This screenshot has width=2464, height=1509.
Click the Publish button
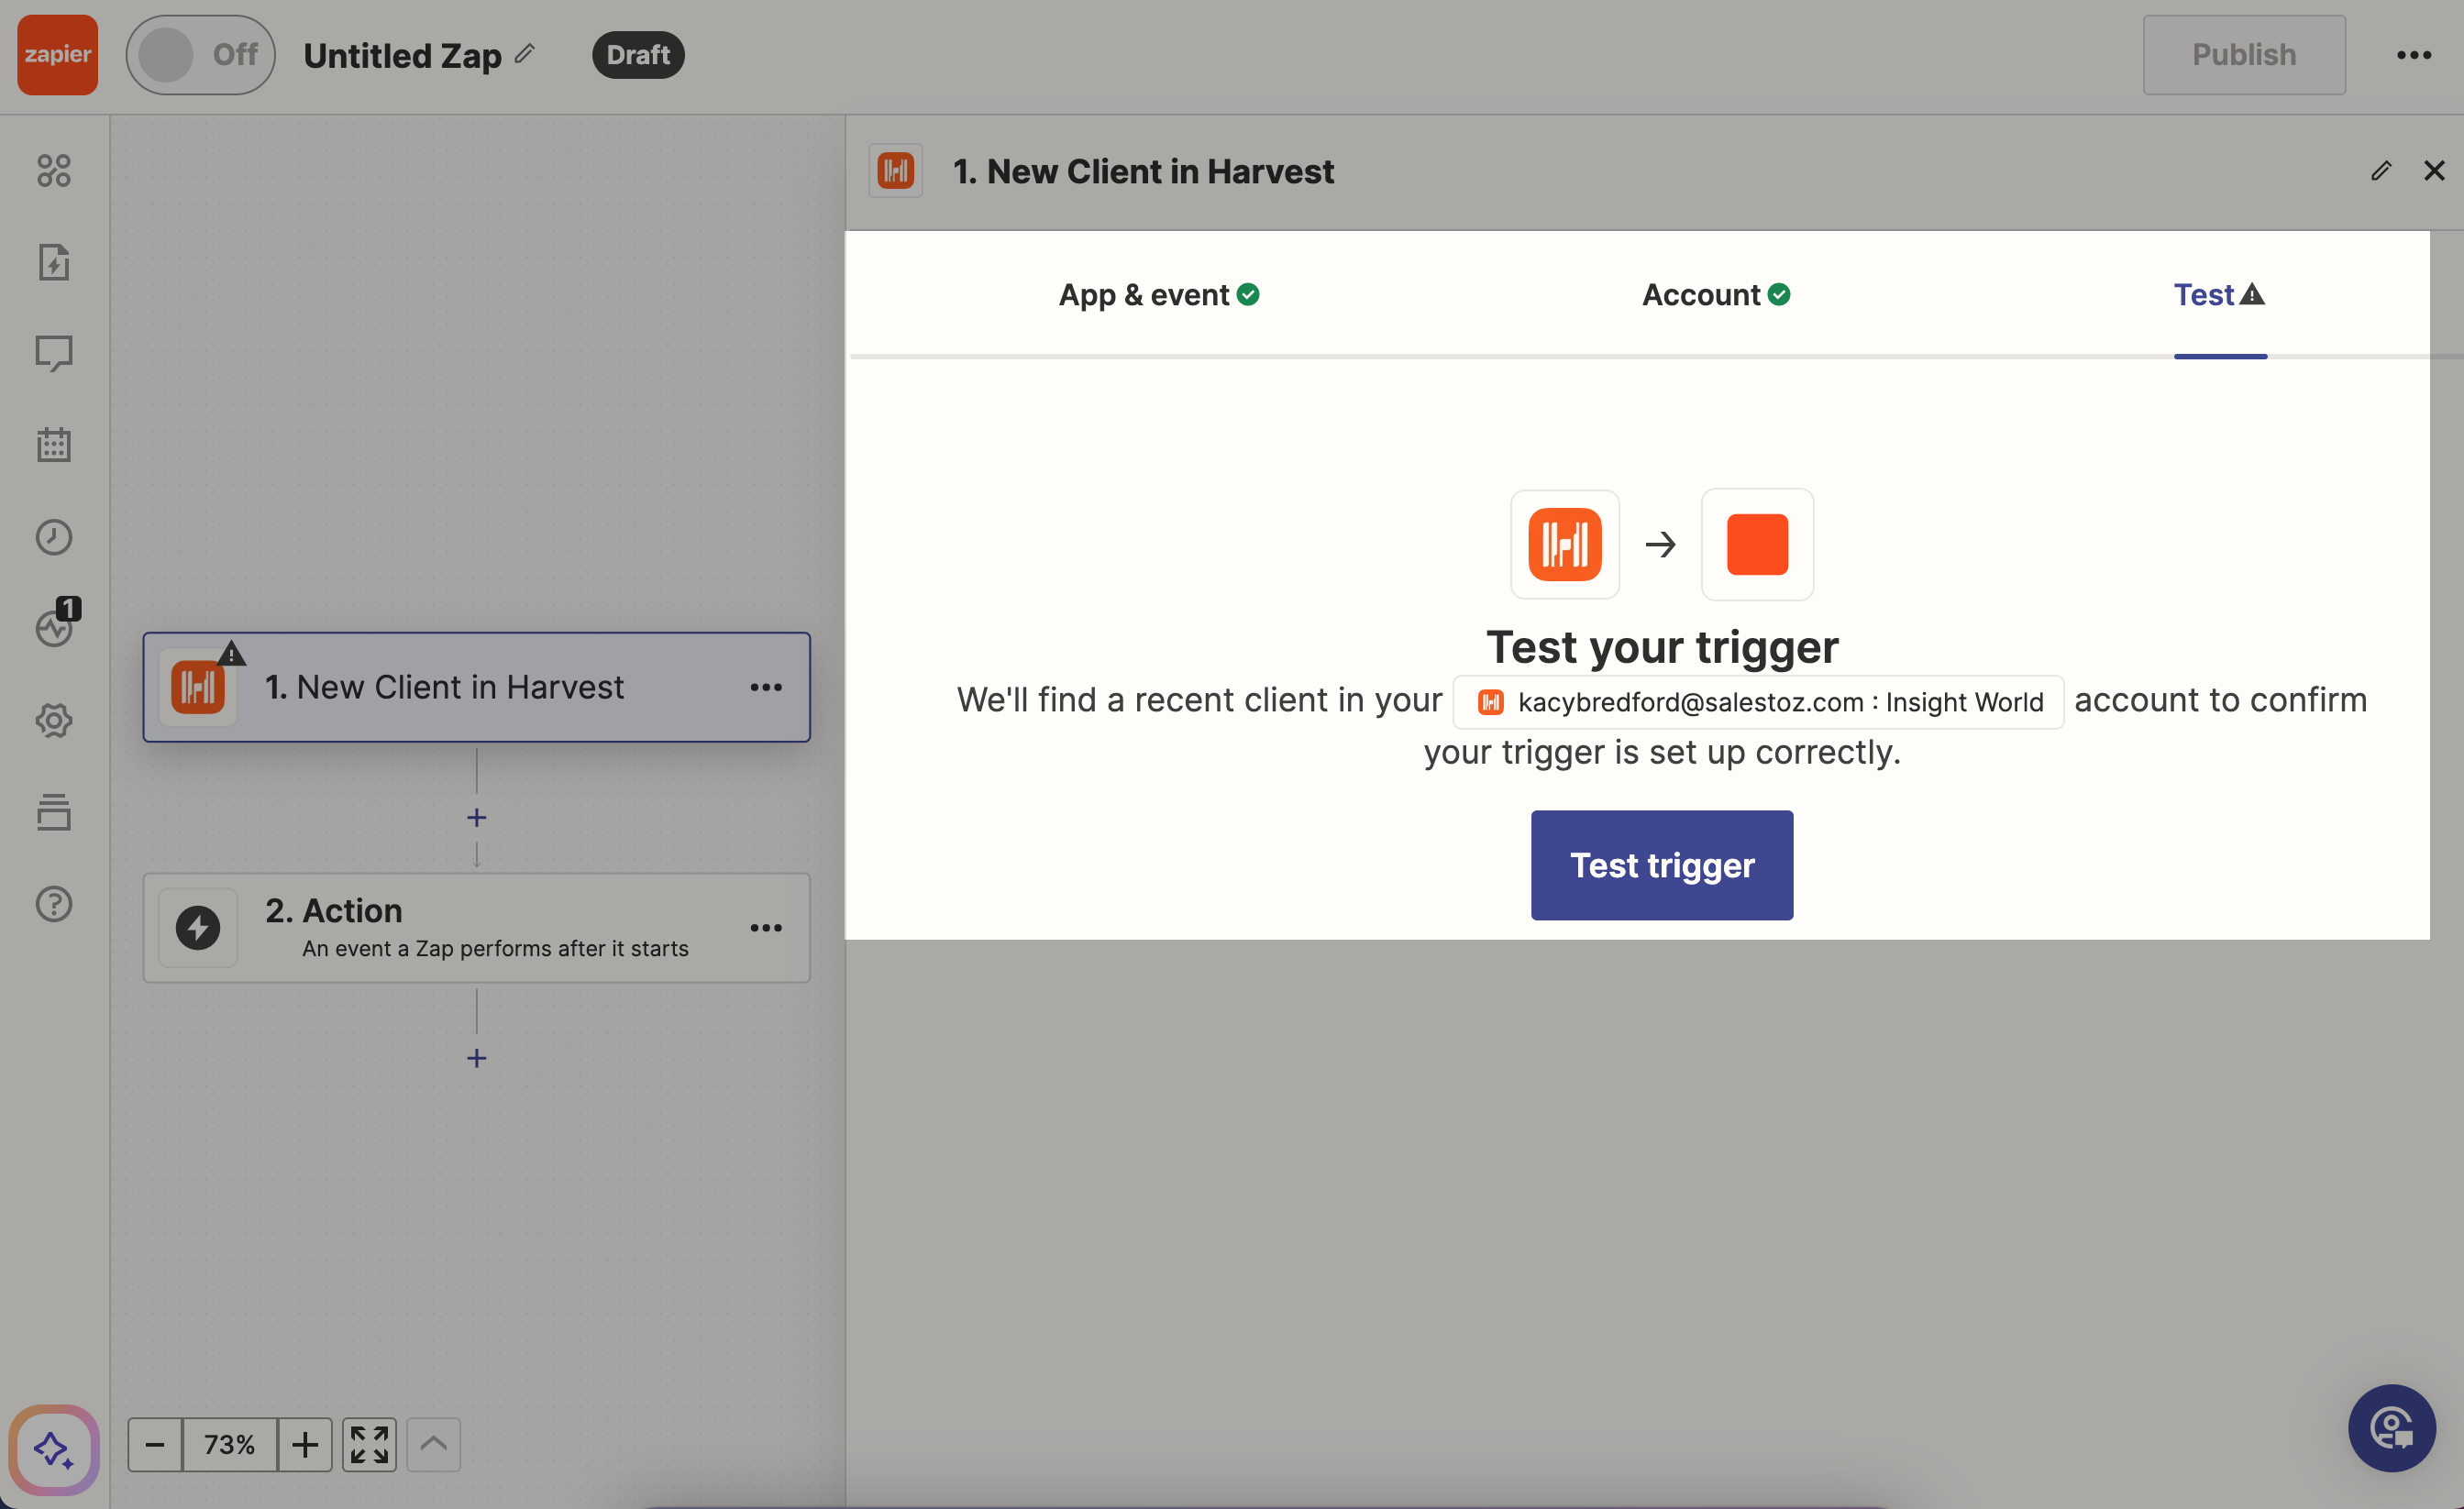pos(2244,55)
